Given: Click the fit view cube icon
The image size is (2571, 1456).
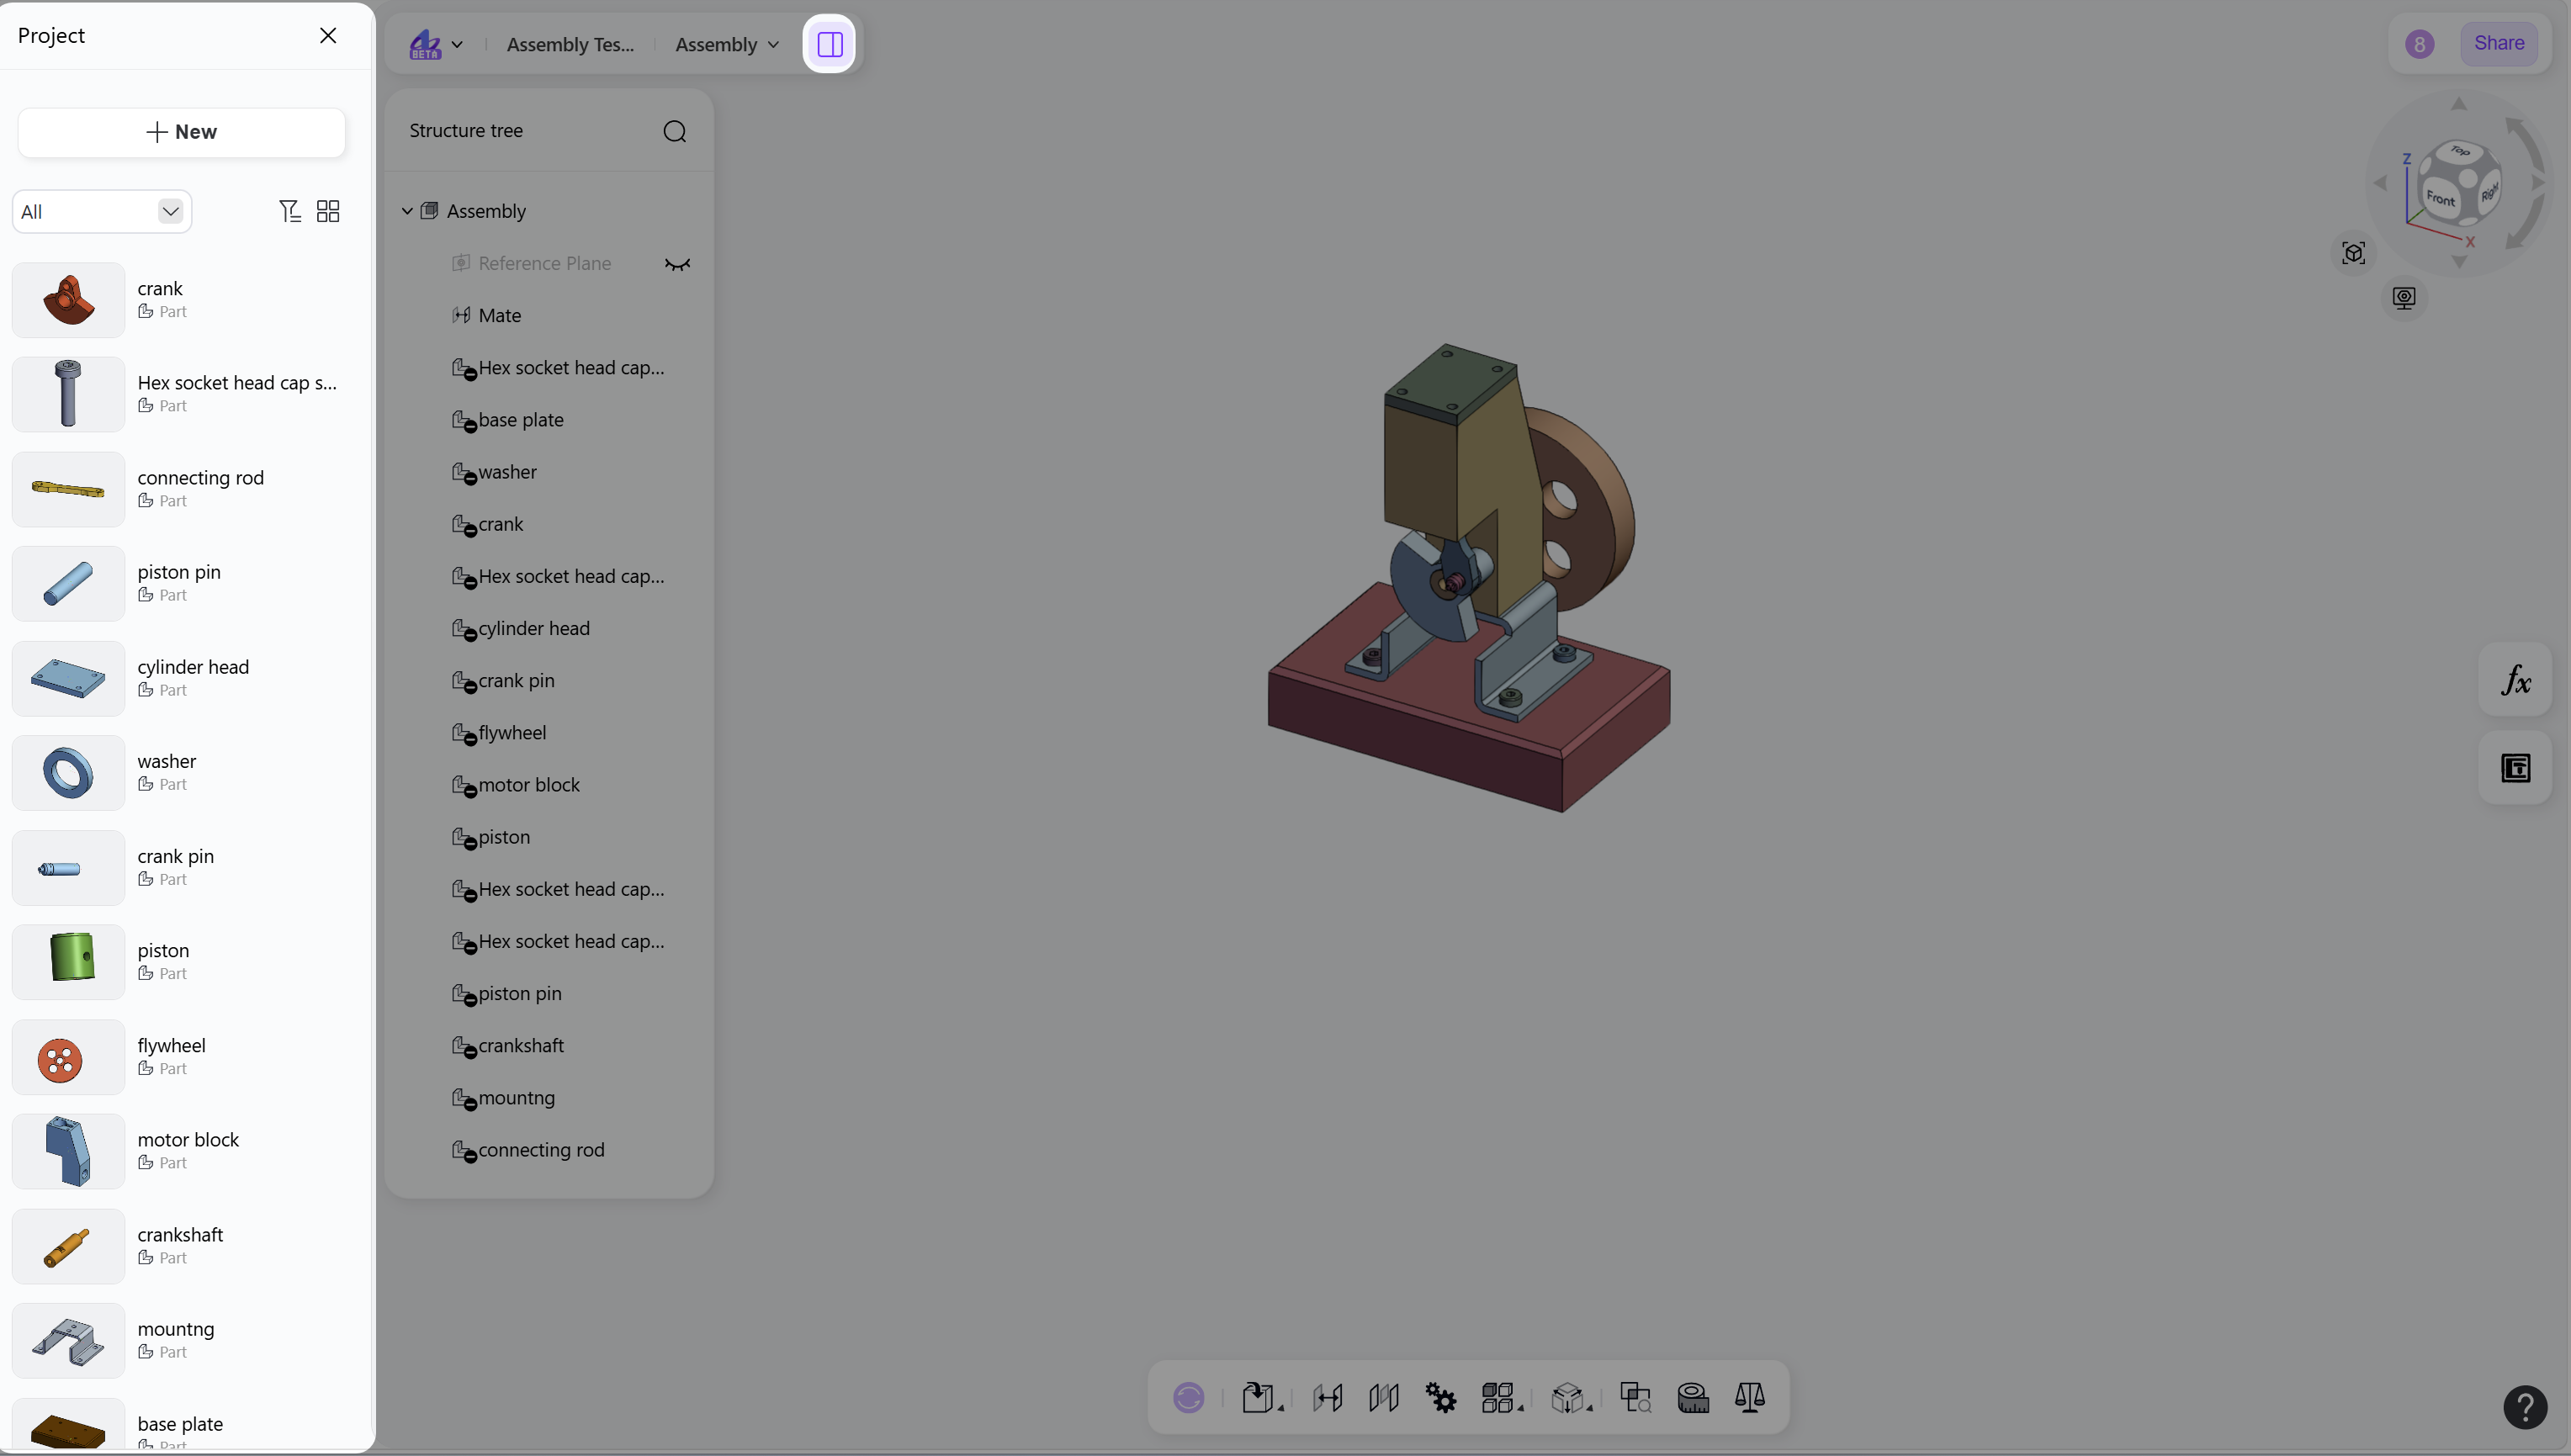Looking at the screenshot, I should point(2354,253).
